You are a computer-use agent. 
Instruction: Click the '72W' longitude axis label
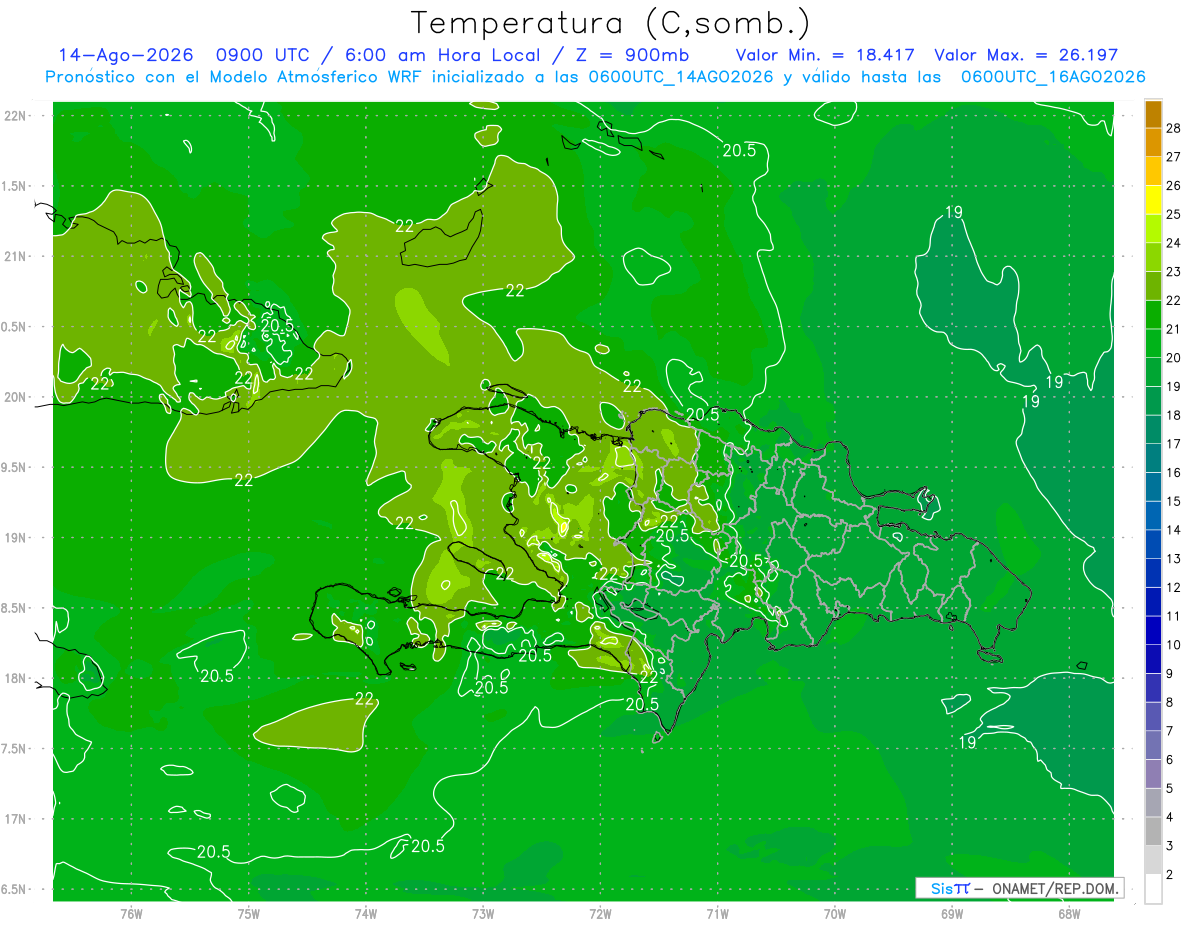point(600,914)
